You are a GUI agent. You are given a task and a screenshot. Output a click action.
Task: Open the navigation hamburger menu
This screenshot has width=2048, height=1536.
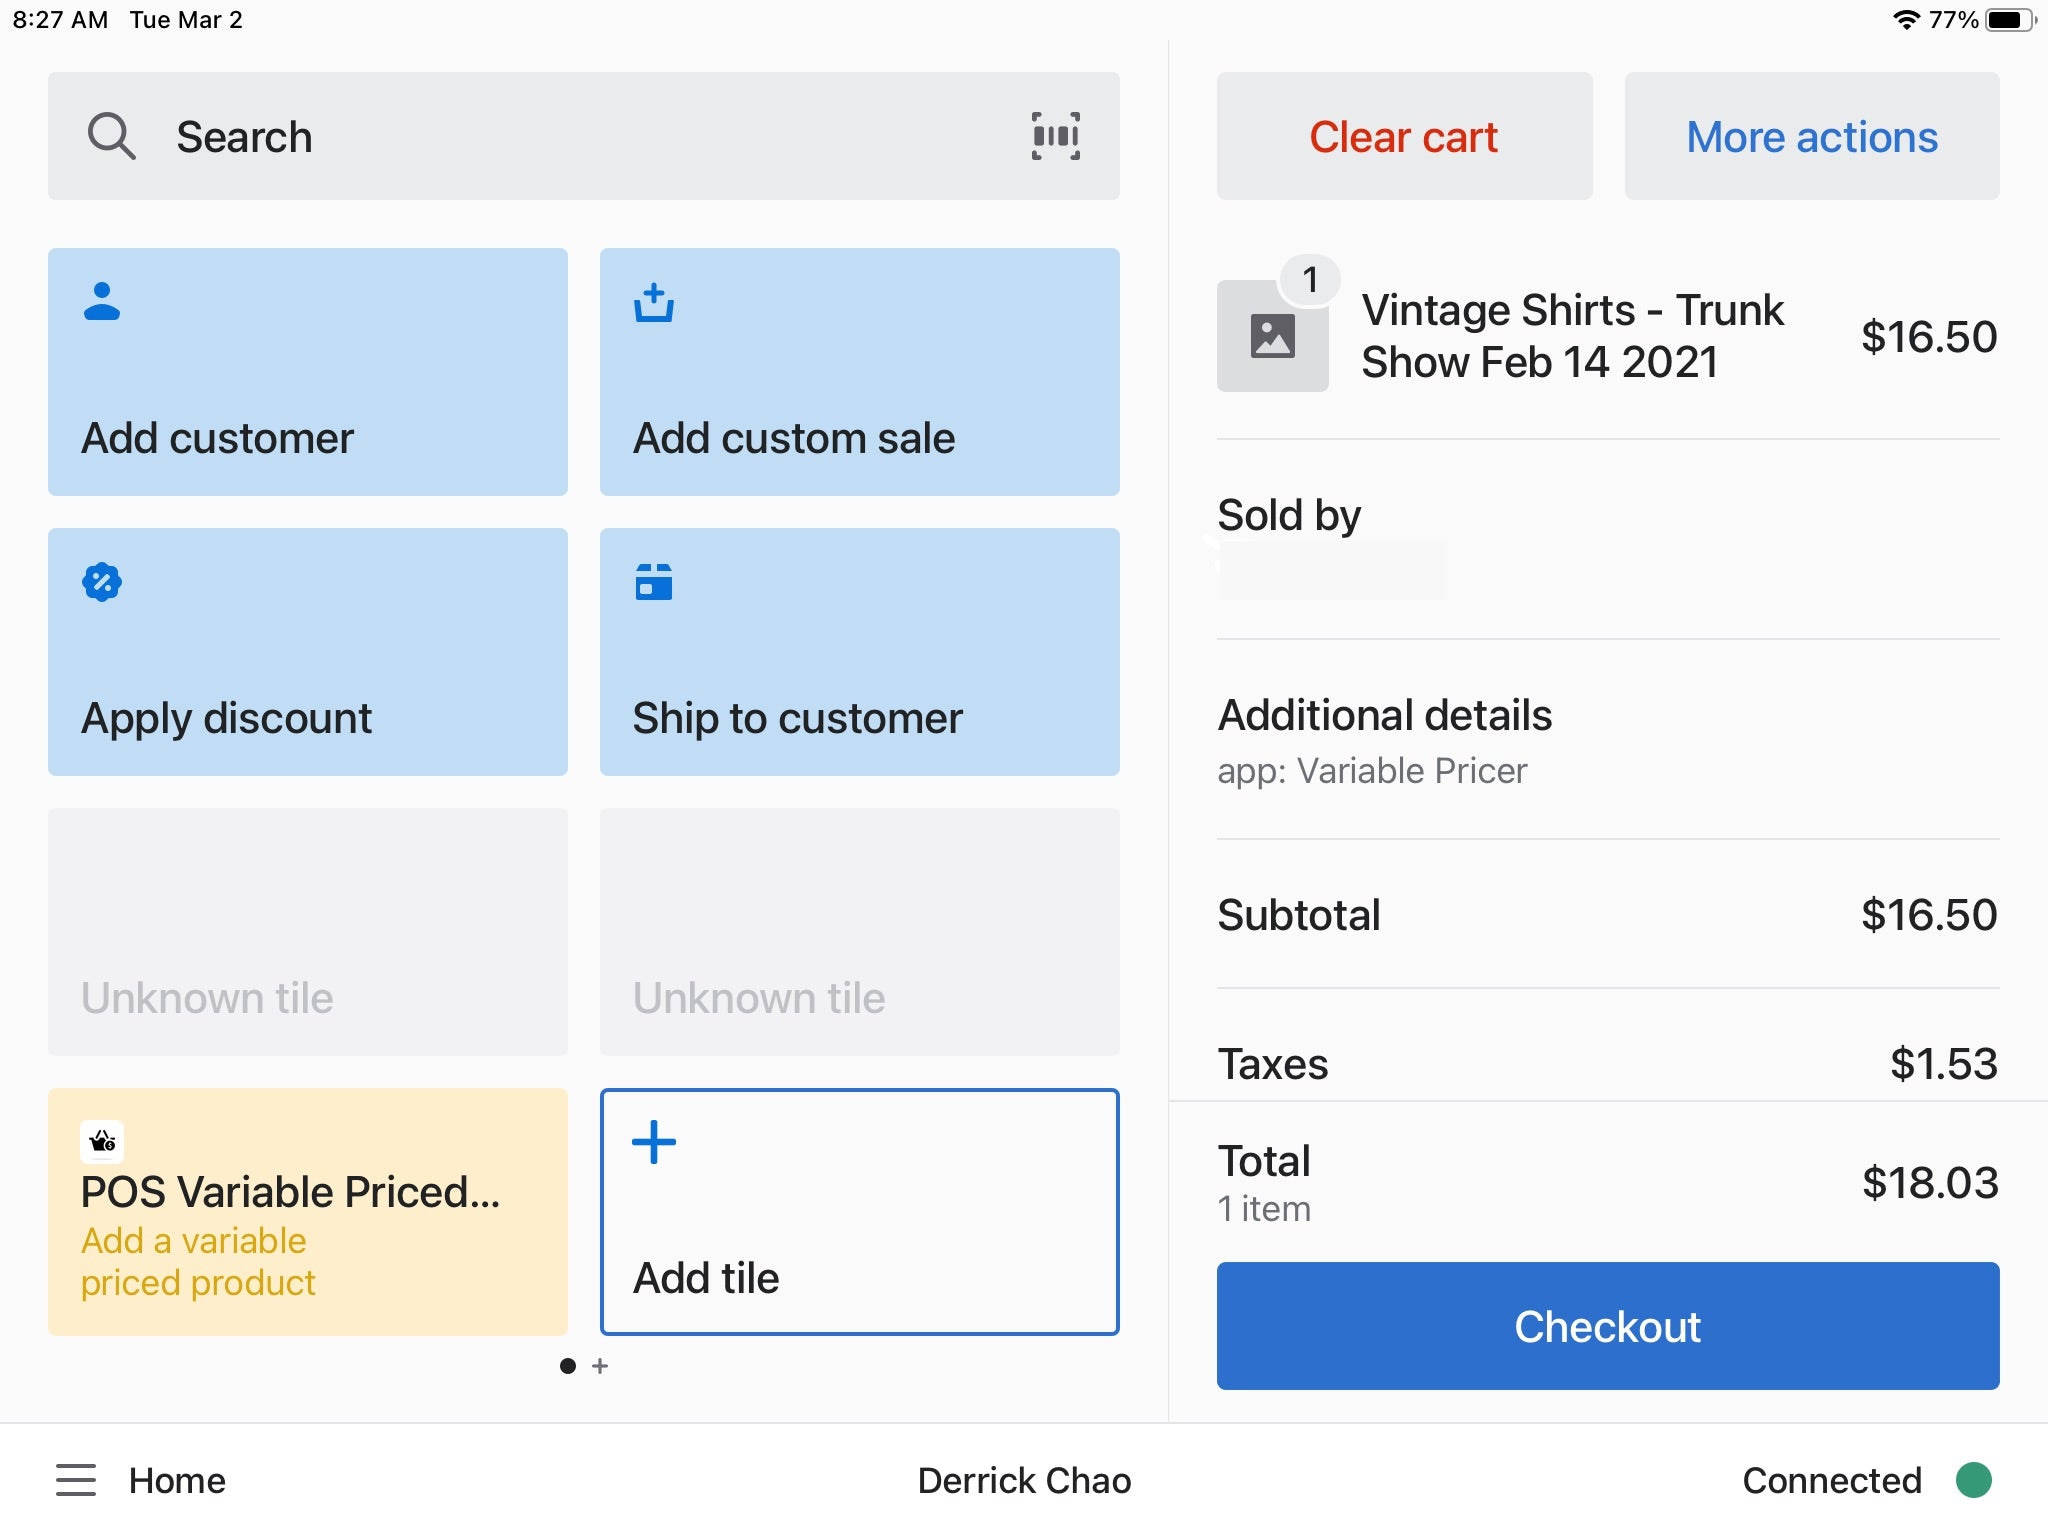click(76, 1481)
